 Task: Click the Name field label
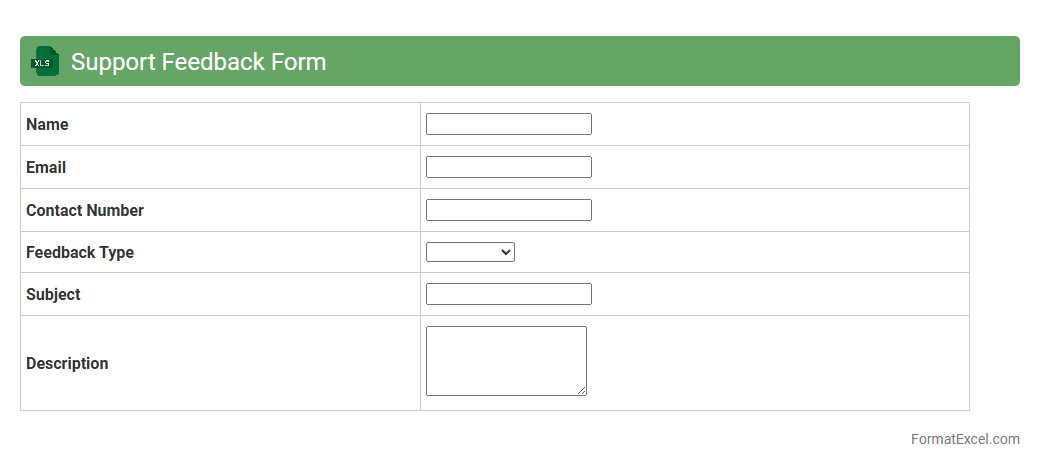click(47, 124)
